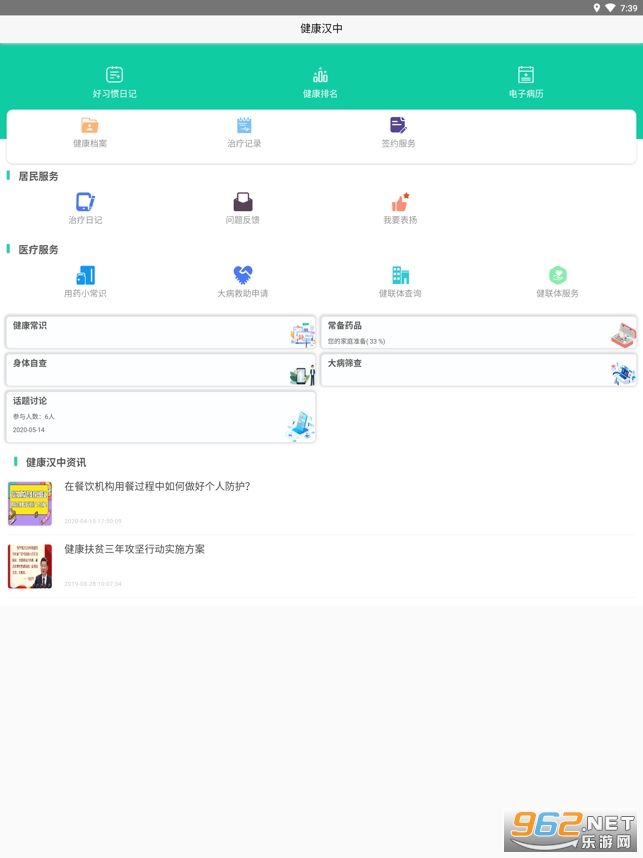Tap the medicine box illustration on 常备药品
This screenshot has height=858, width=643.
623,334
